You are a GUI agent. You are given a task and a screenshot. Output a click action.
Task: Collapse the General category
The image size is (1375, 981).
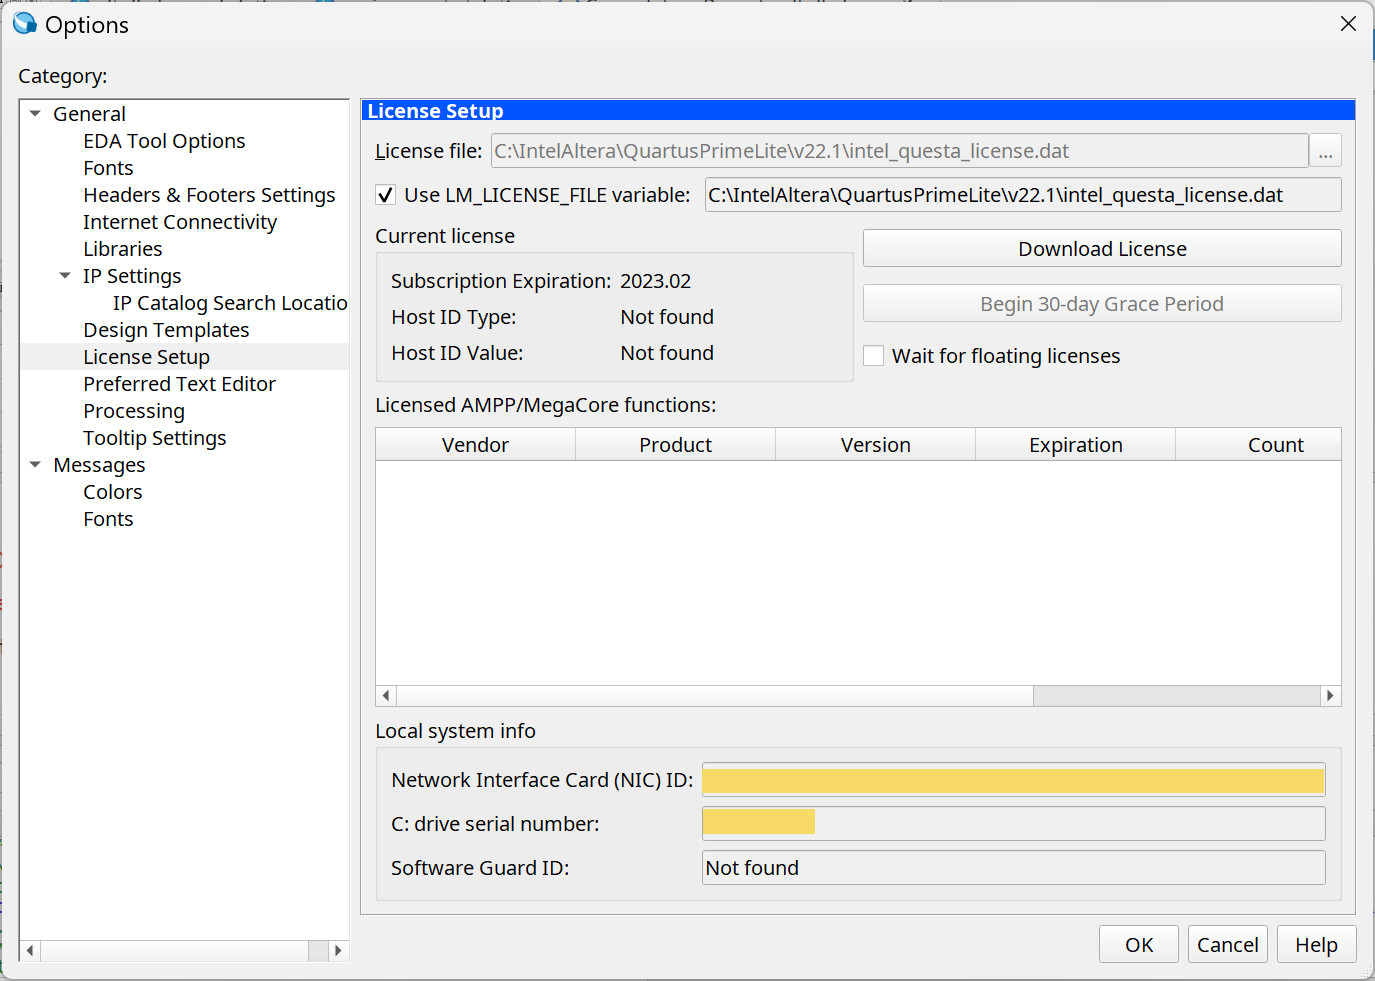[x=36, y=114]
